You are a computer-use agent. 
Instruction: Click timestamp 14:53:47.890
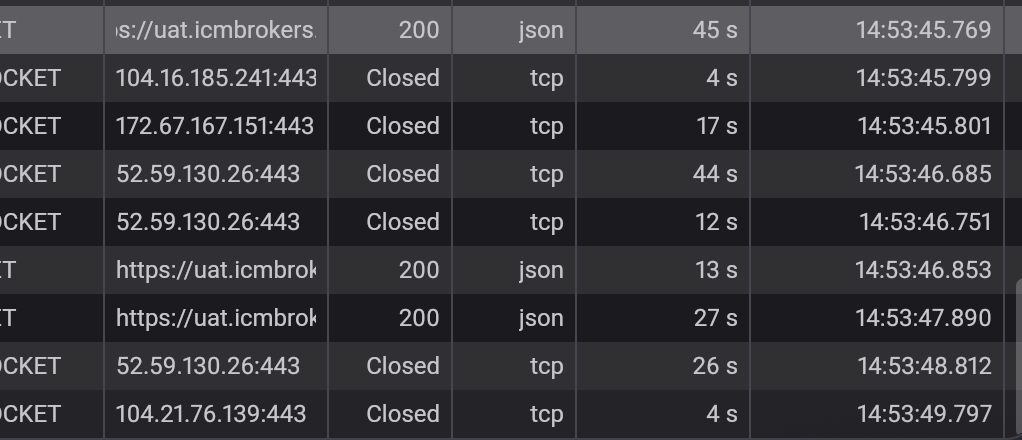tap(923, 318)
